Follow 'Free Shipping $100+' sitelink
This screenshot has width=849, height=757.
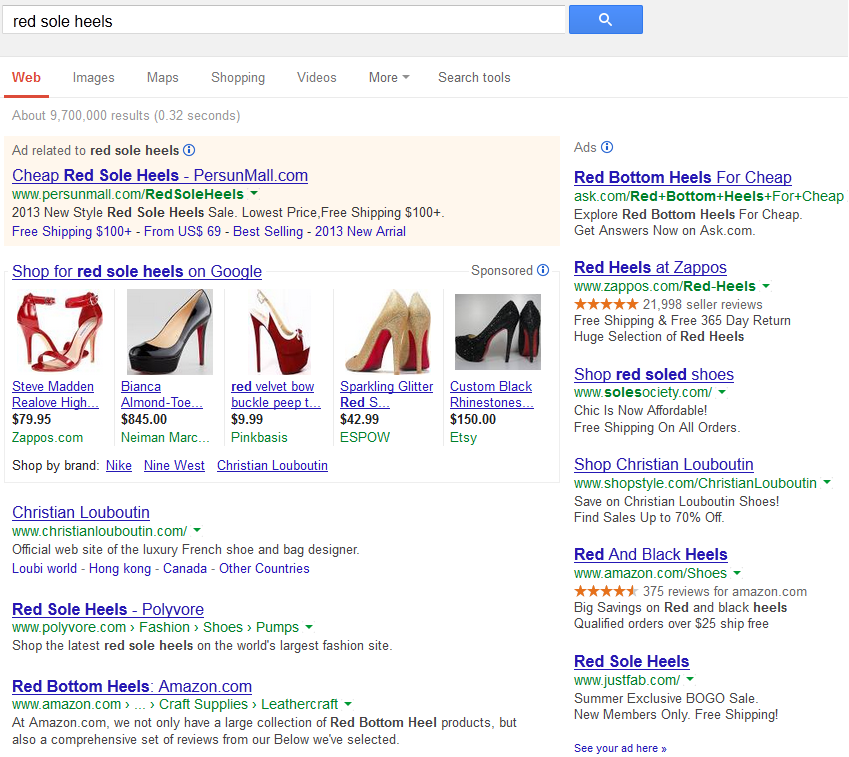click(x=71, y=231)
